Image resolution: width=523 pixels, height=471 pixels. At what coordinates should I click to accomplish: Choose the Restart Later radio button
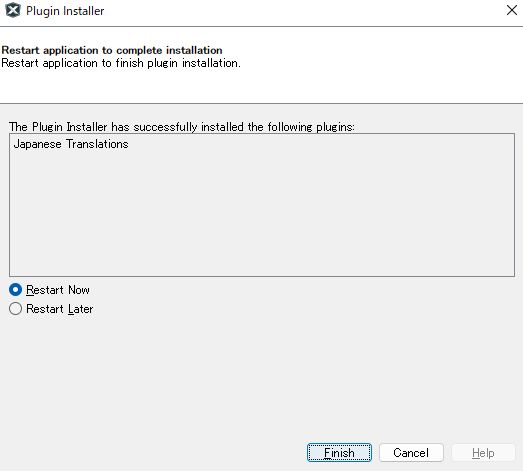coord(16,309)
